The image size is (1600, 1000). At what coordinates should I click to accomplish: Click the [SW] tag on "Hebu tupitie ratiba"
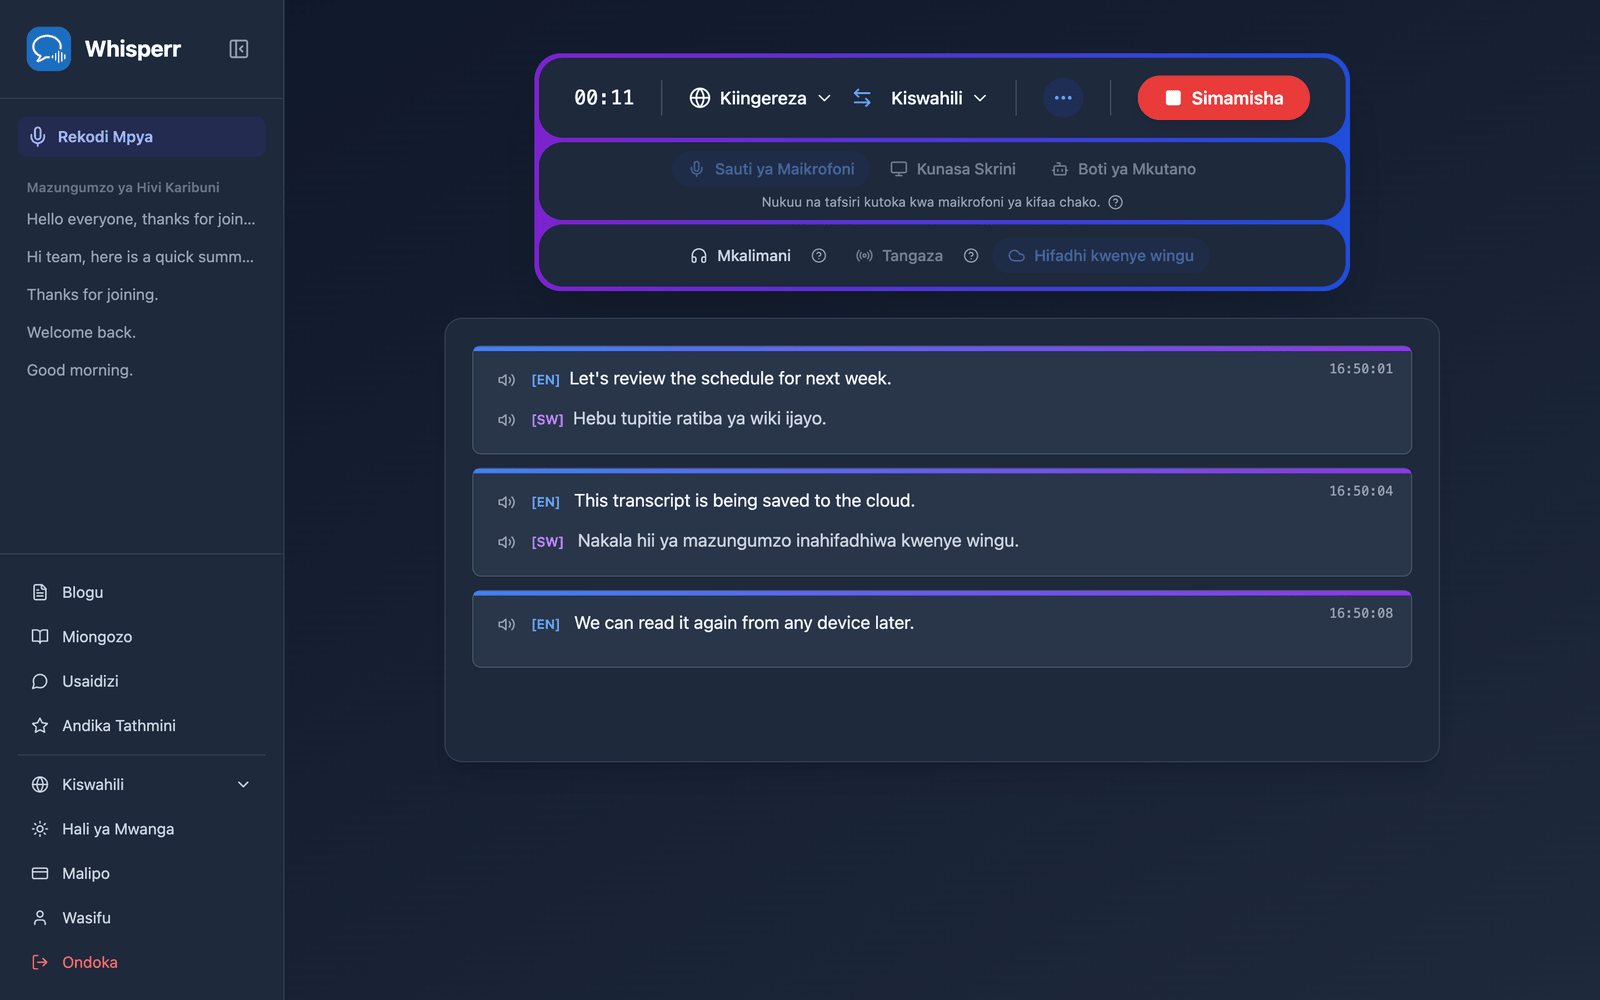[x=547, y=420]
